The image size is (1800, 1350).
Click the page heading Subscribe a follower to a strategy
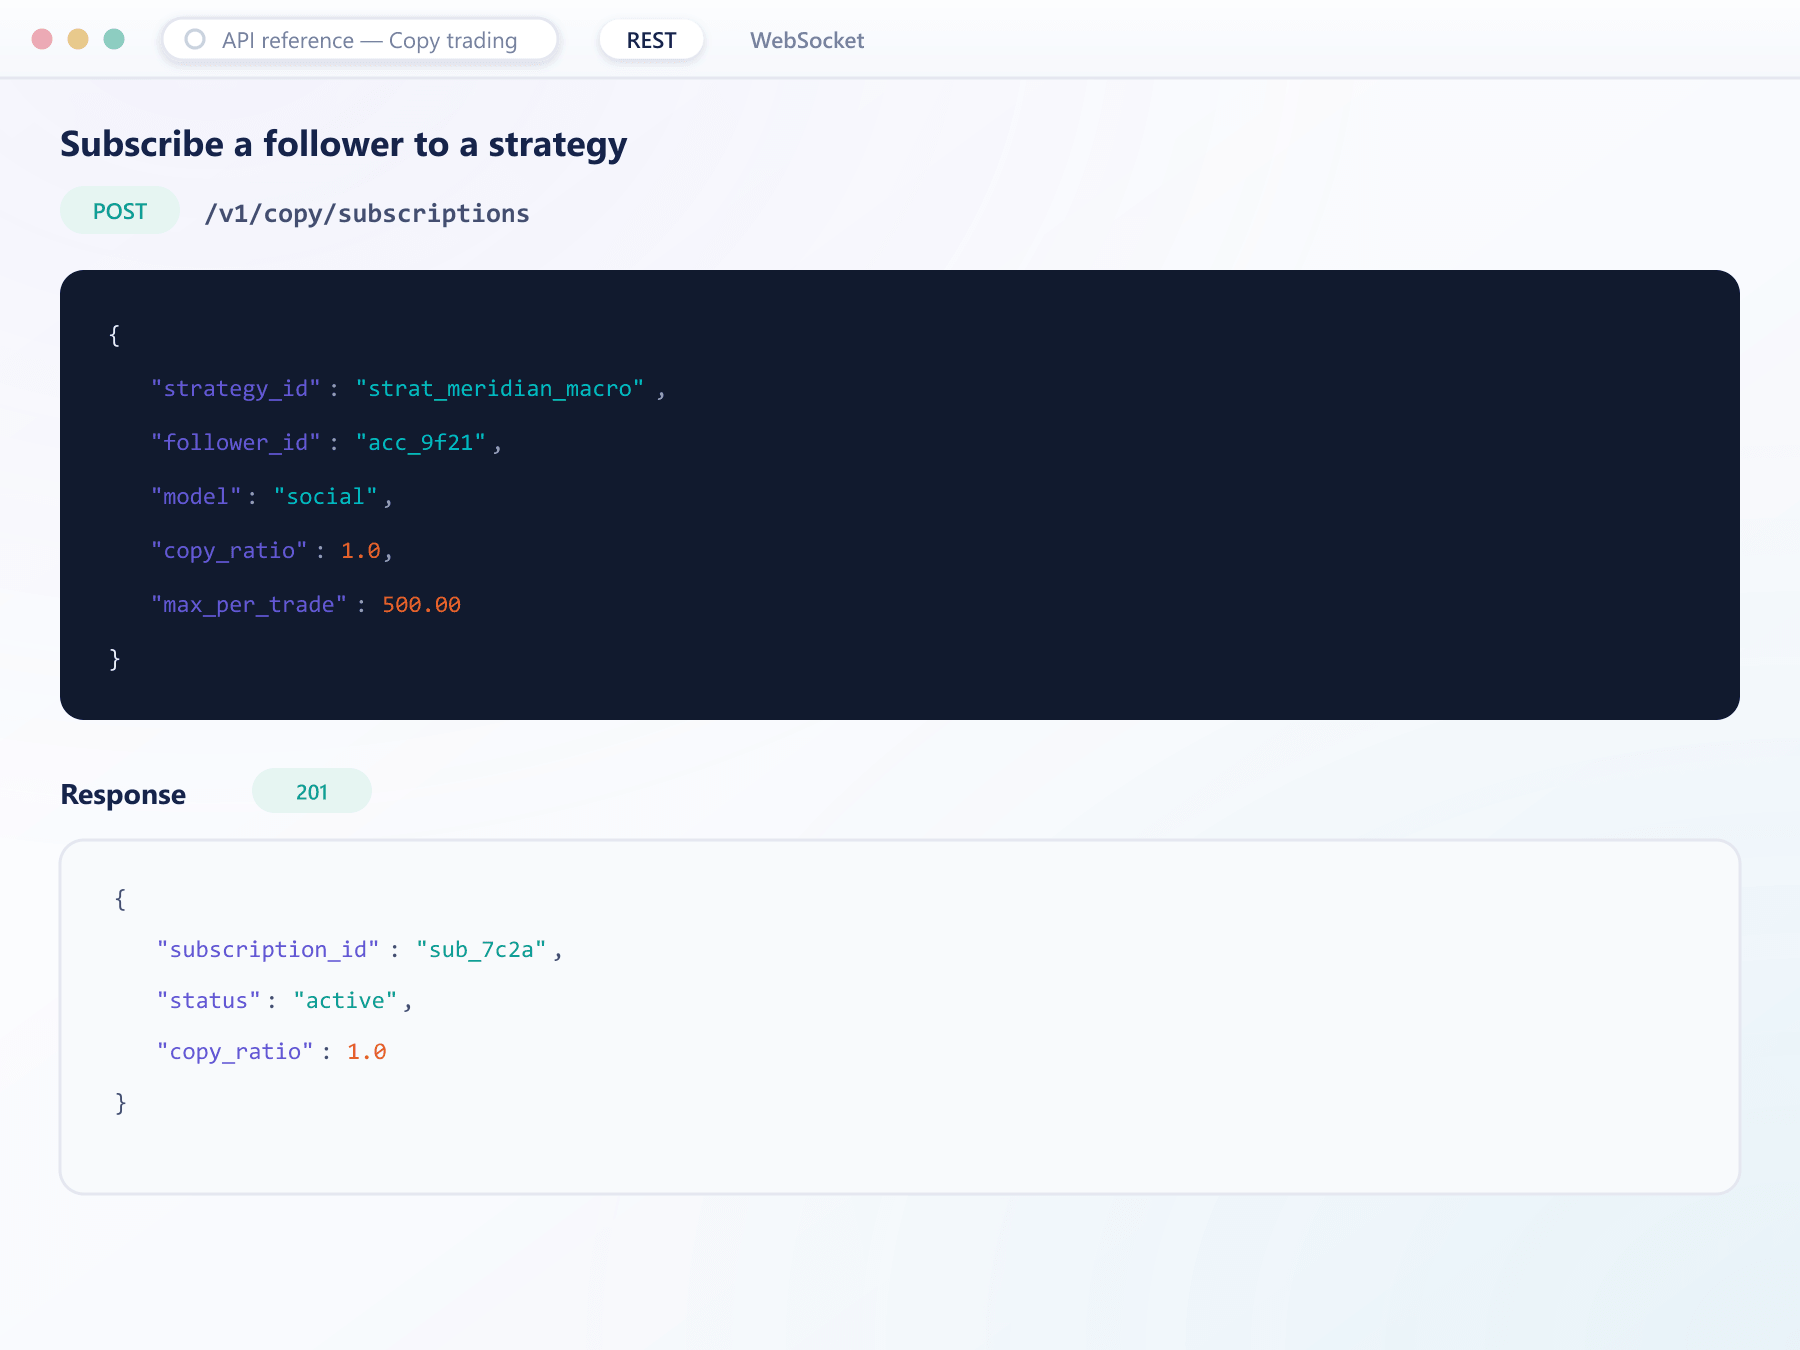343,144
